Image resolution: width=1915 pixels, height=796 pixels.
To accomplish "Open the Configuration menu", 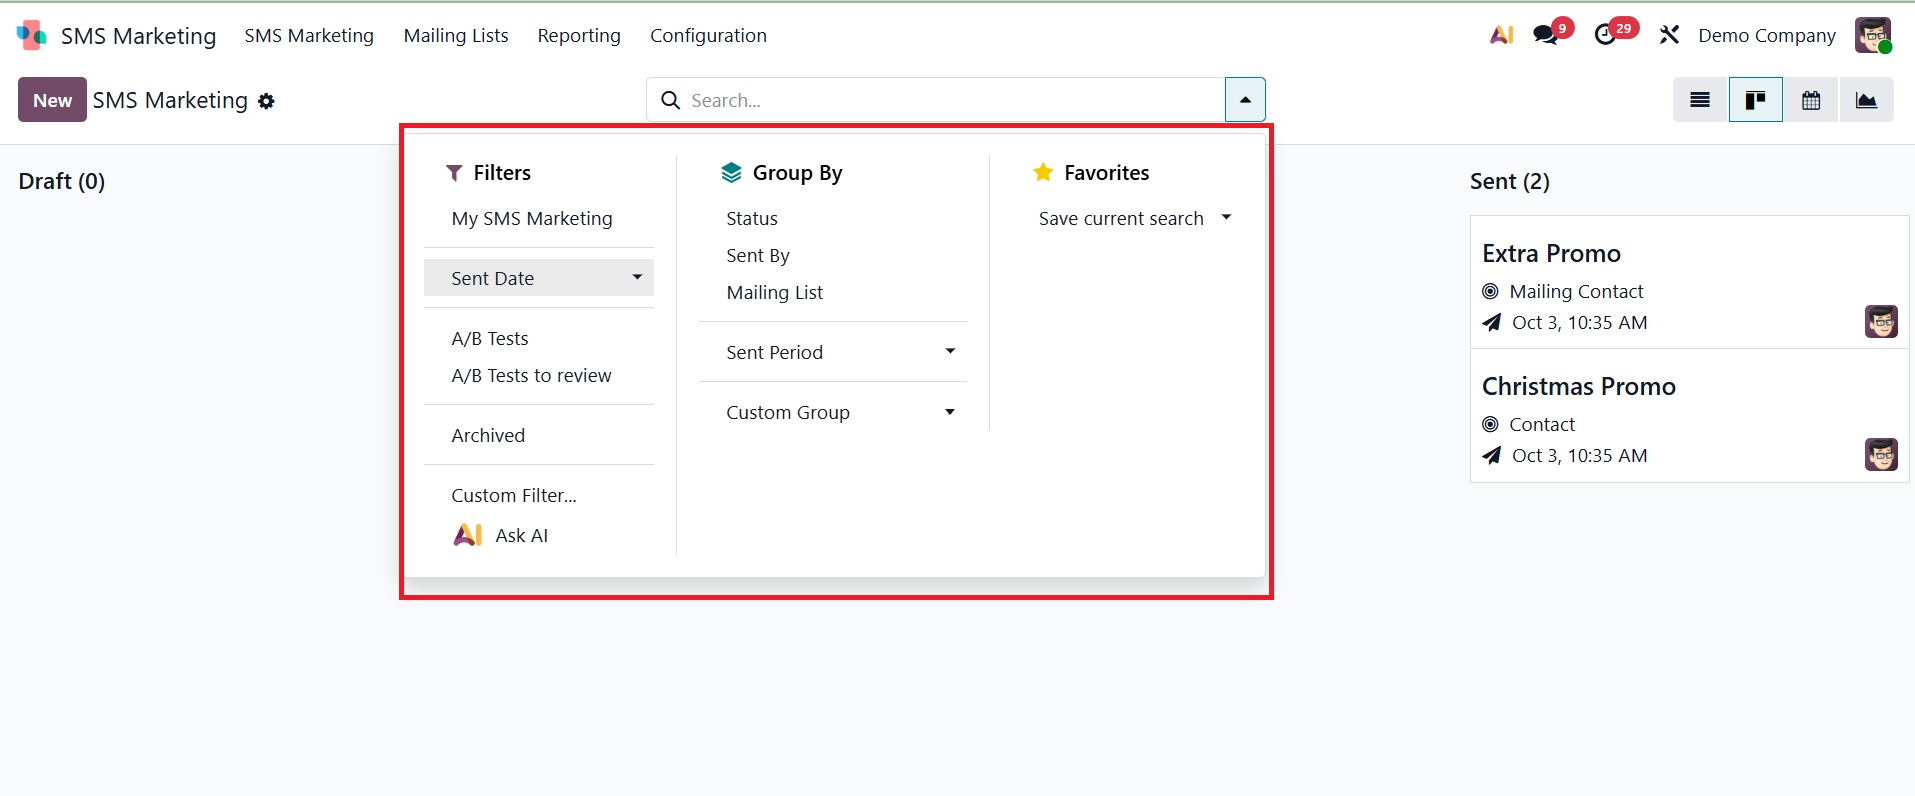I will coord(708,36).
